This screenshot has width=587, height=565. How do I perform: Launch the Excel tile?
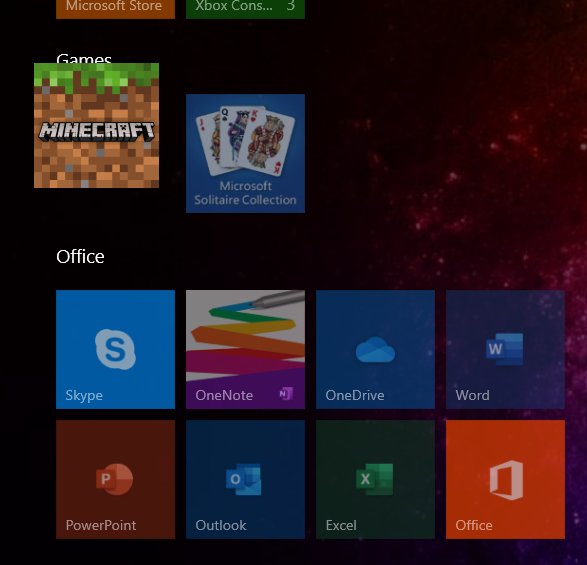[x=375, y=479]
